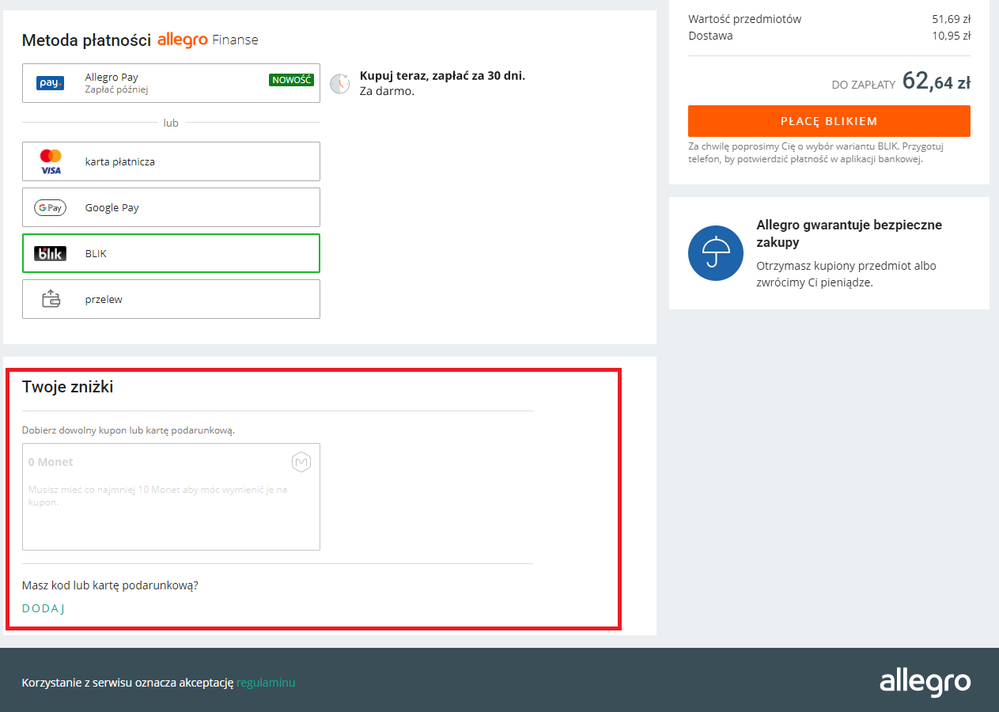Click the blue Allegro Pay logo icon

point(50,83)
